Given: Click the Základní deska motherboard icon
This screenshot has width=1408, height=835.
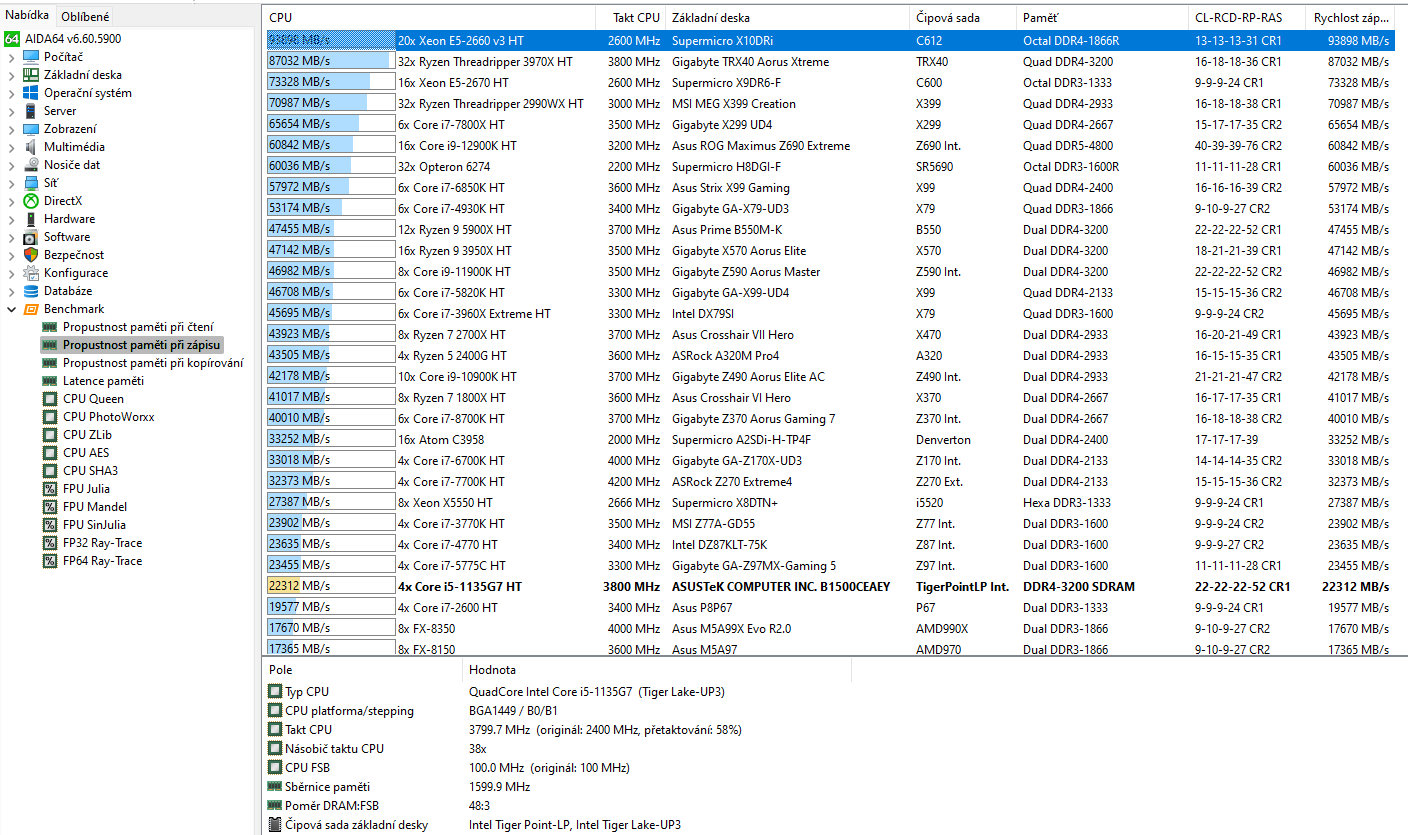Looking at the screenshot, I should pyautogui.click(x=31, y=74).
